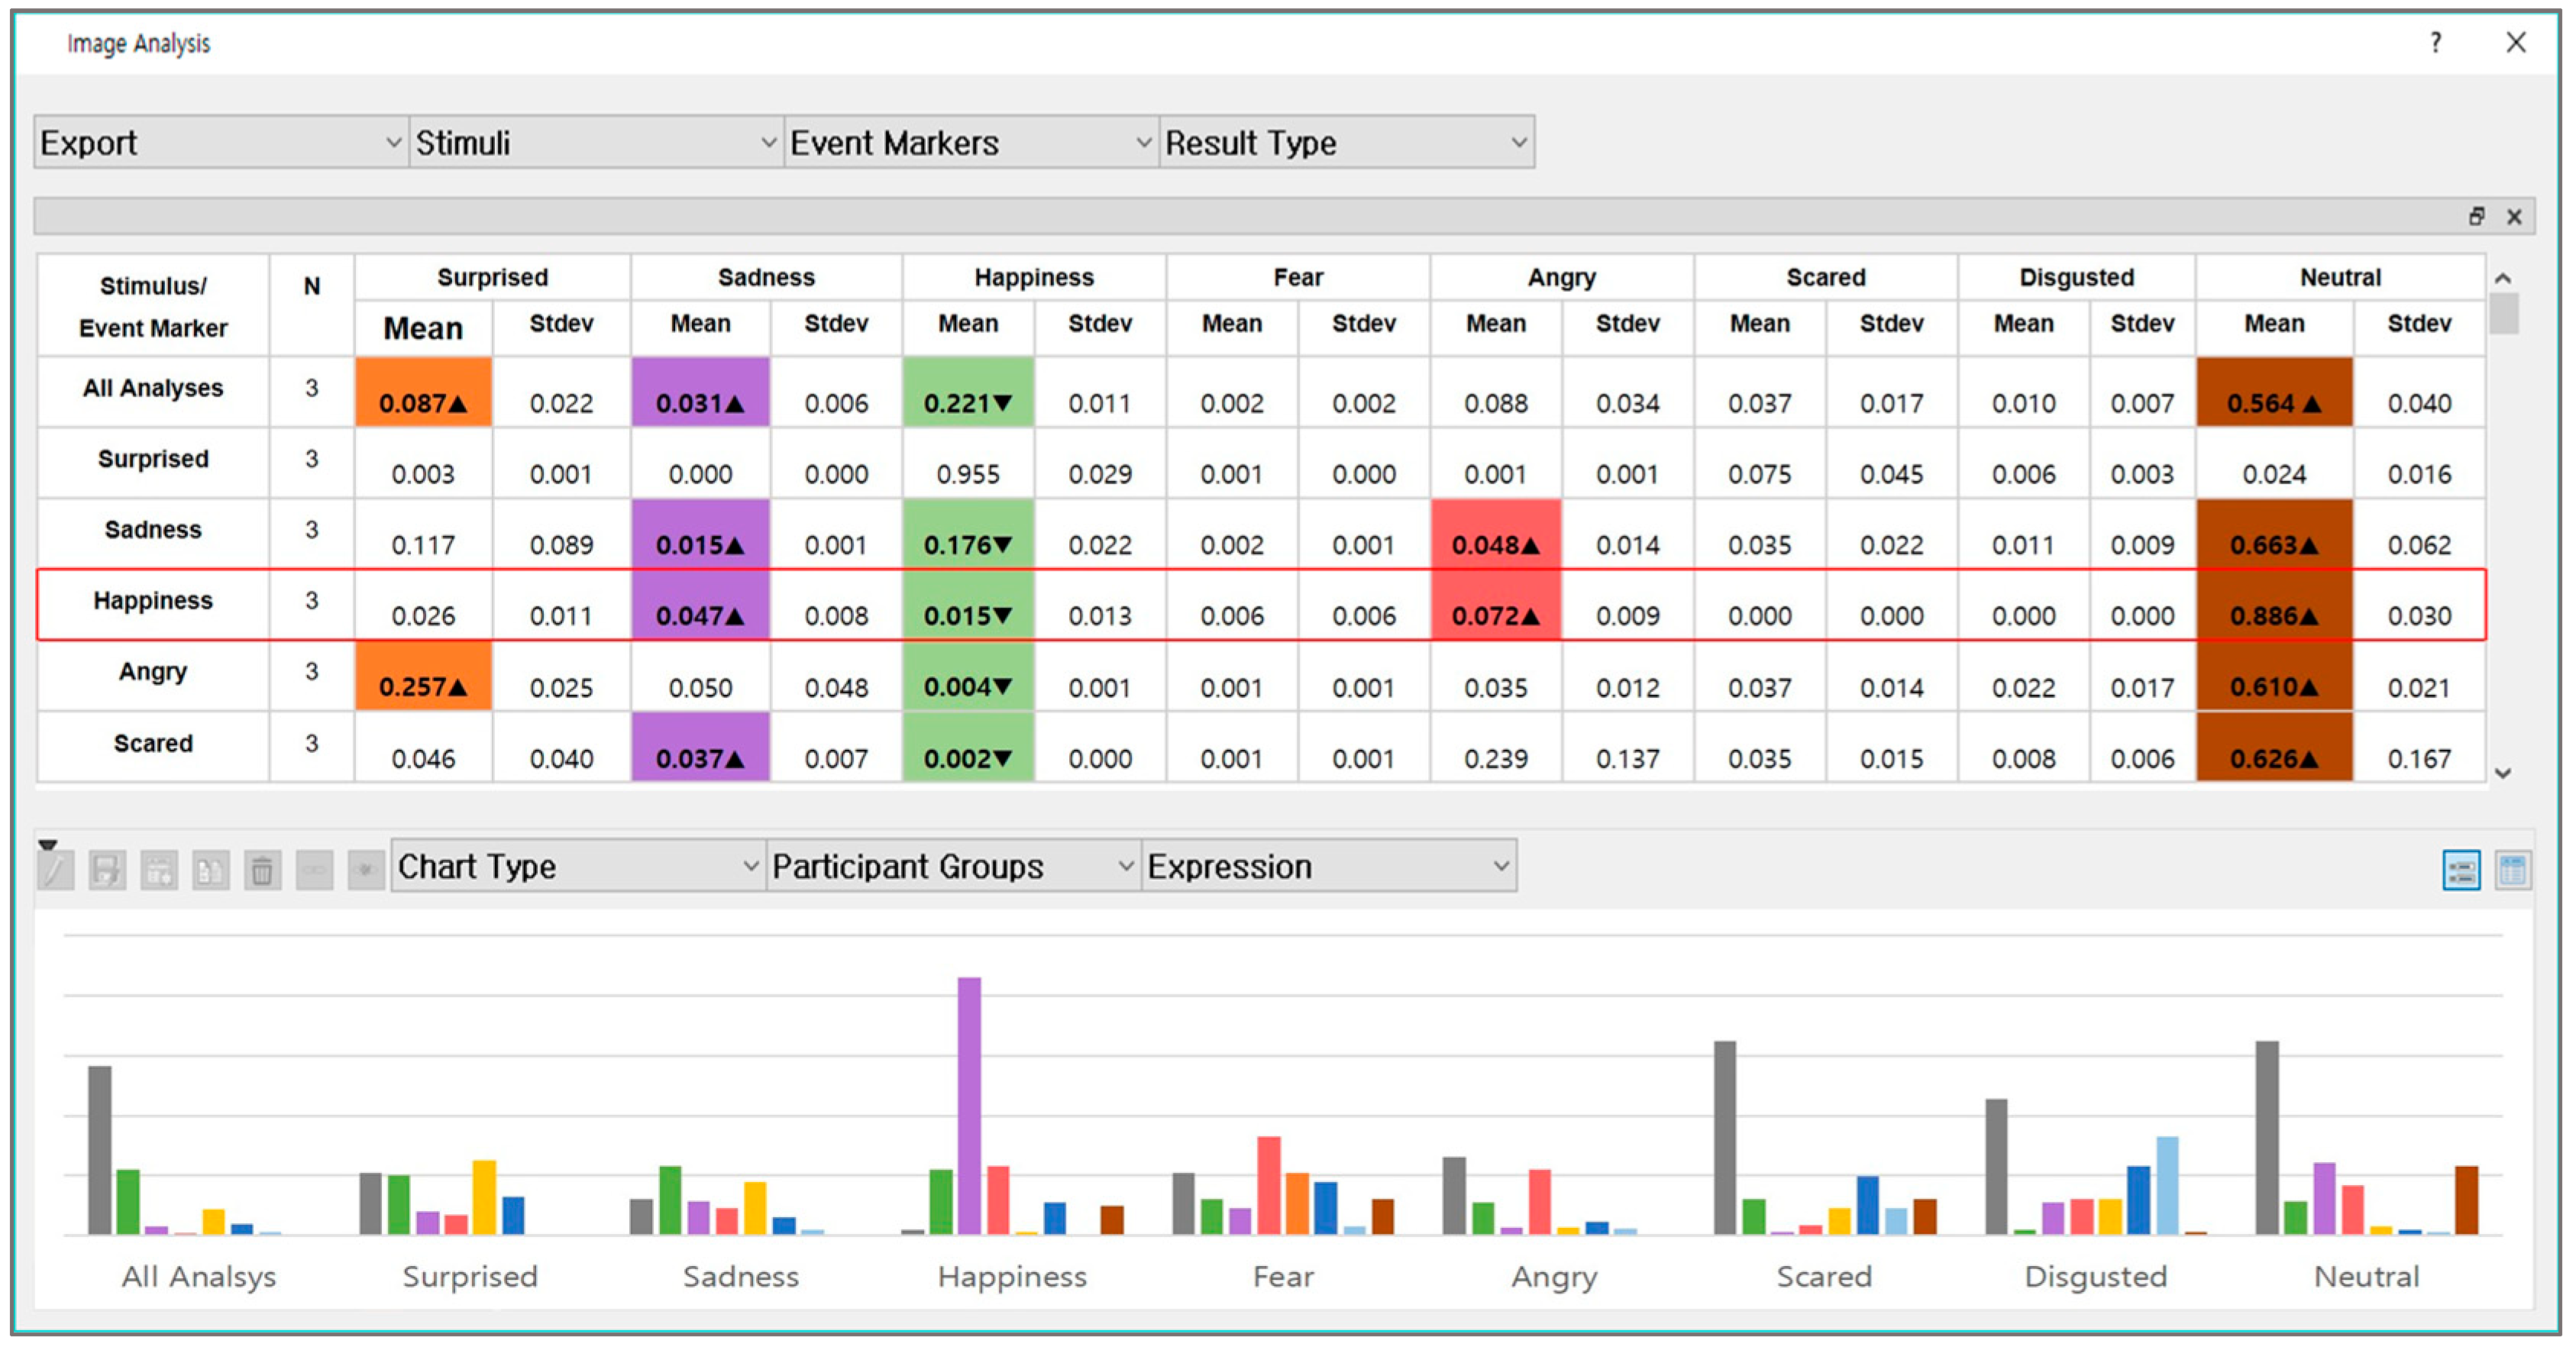Screen dimensions: 2576x1347
Task: Open the Participant Groups dropdown
Action: (x=953, y=866)
